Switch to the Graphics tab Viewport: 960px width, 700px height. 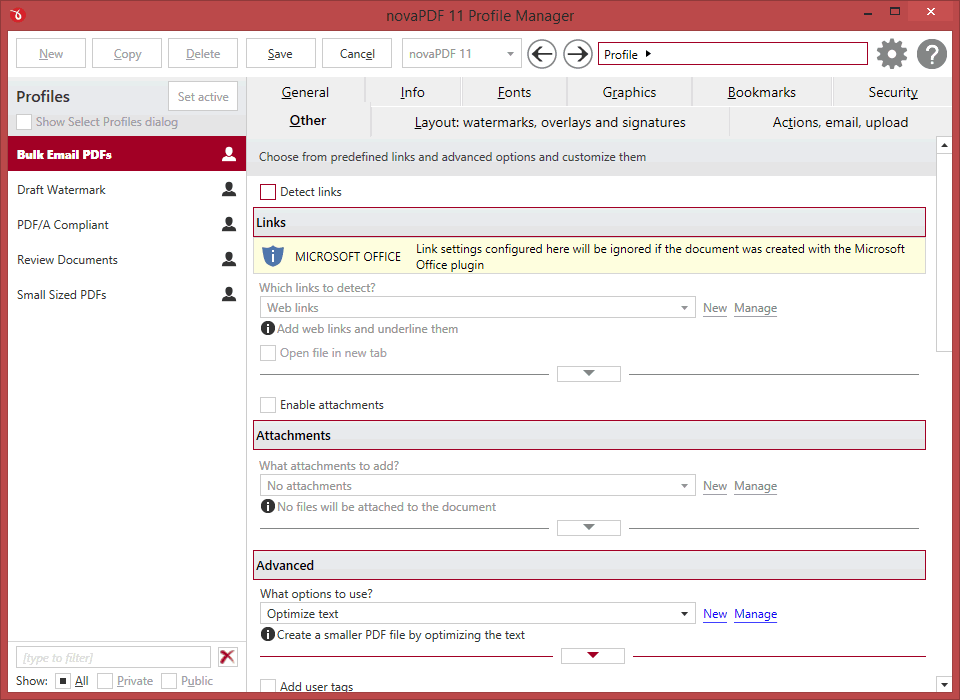point(629,92)
